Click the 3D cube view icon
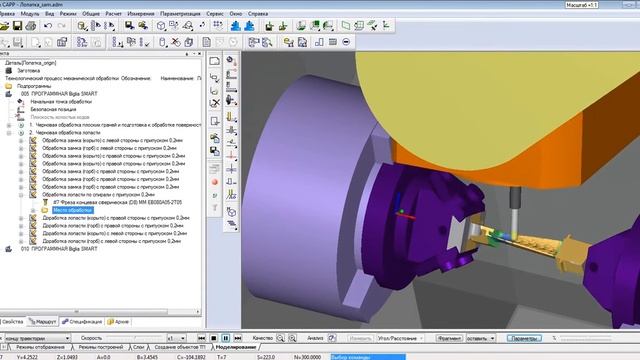This screenshot has height=360, width=640. tap(161, 26)
